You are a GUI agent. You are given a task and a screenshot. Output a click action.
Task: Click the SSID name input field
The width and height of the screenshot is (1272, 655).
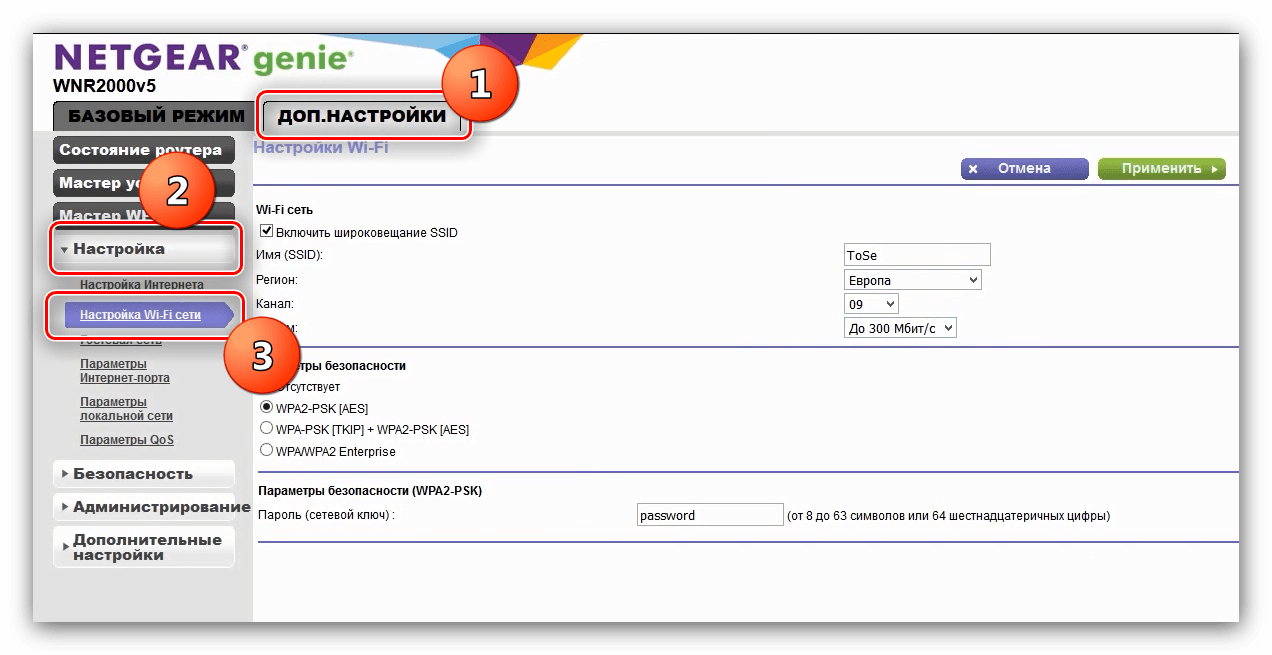pyautogui.click(x=917, y=255)
